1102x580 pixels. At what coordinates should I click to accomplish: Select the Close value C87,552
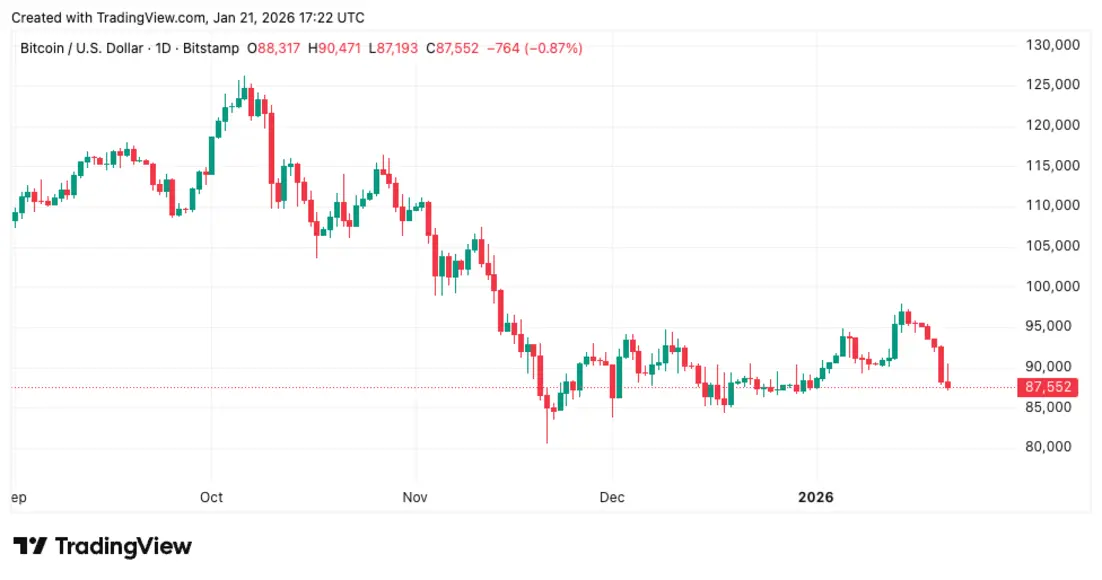point(452,49)
